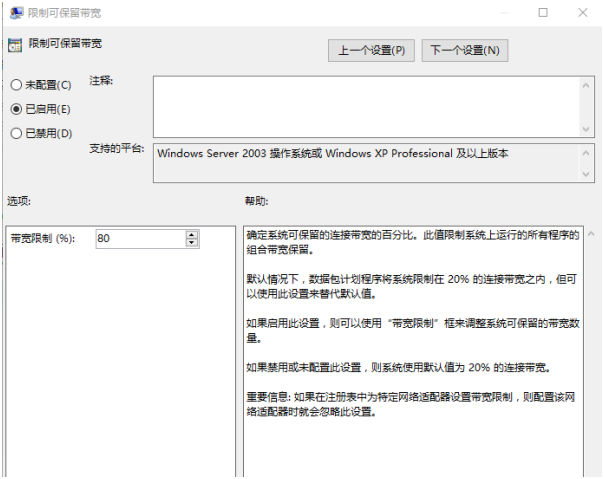Click scroll down arrow in 支持的平台 box

586,174
